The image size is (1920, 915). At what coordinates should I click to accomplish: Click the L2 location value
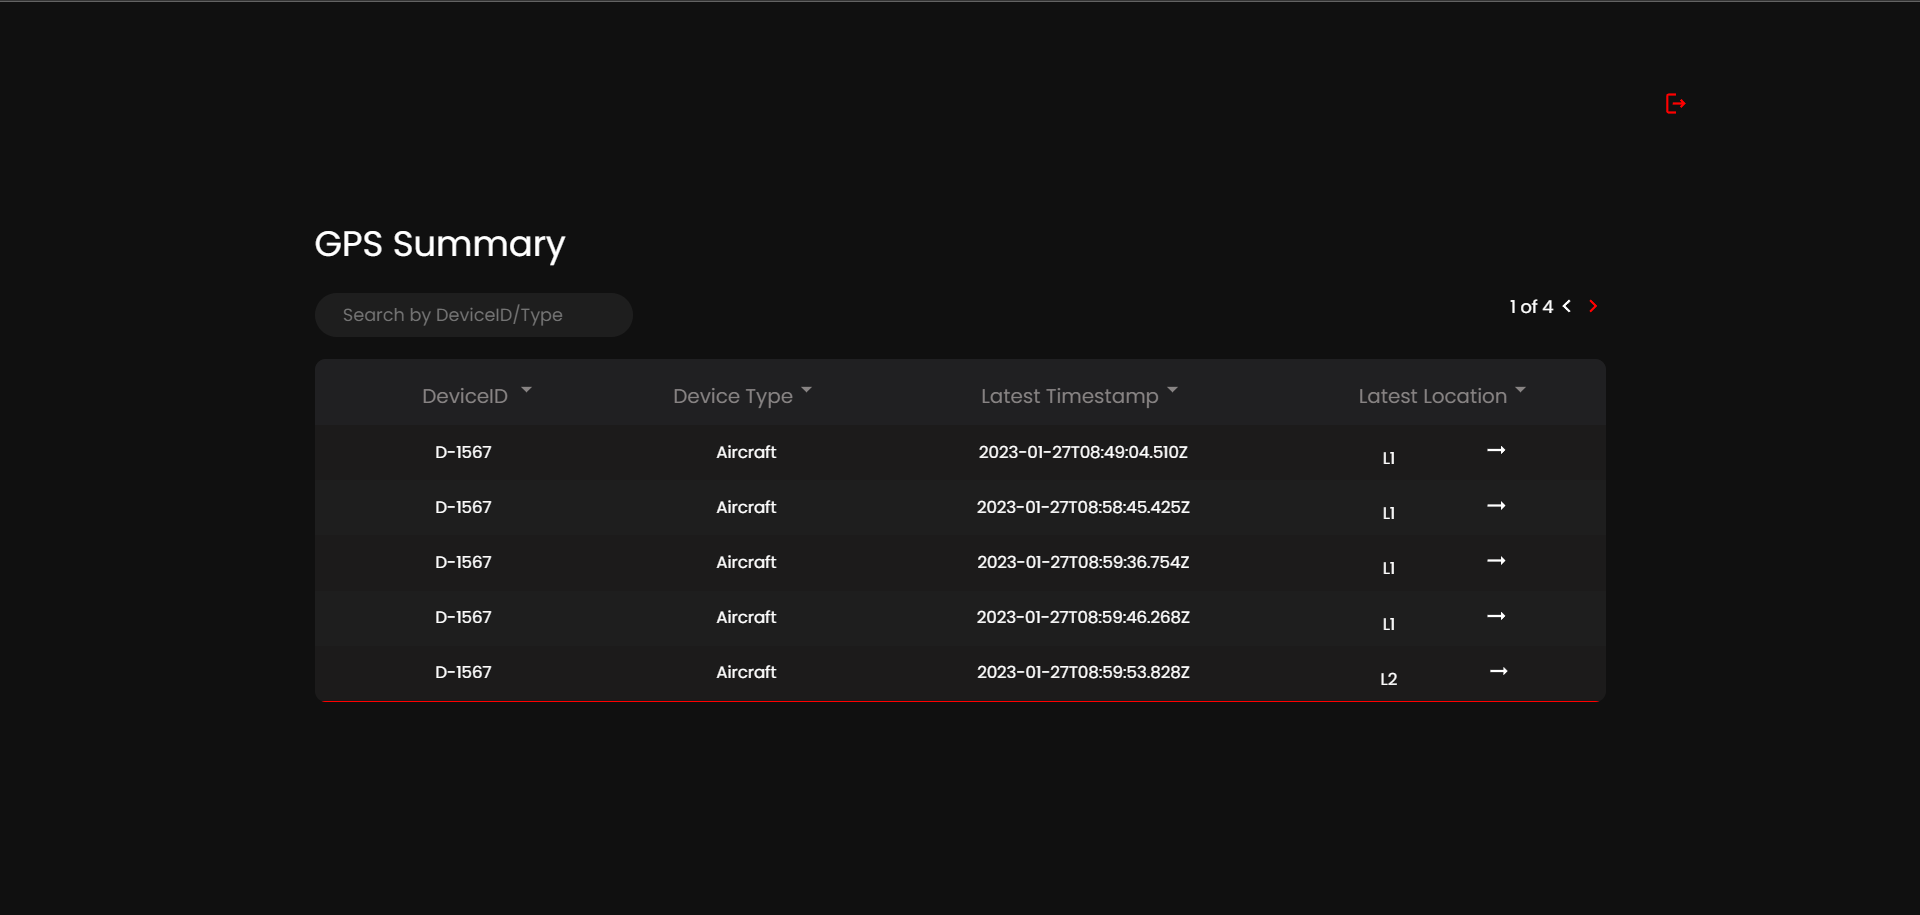(1389, 679)
